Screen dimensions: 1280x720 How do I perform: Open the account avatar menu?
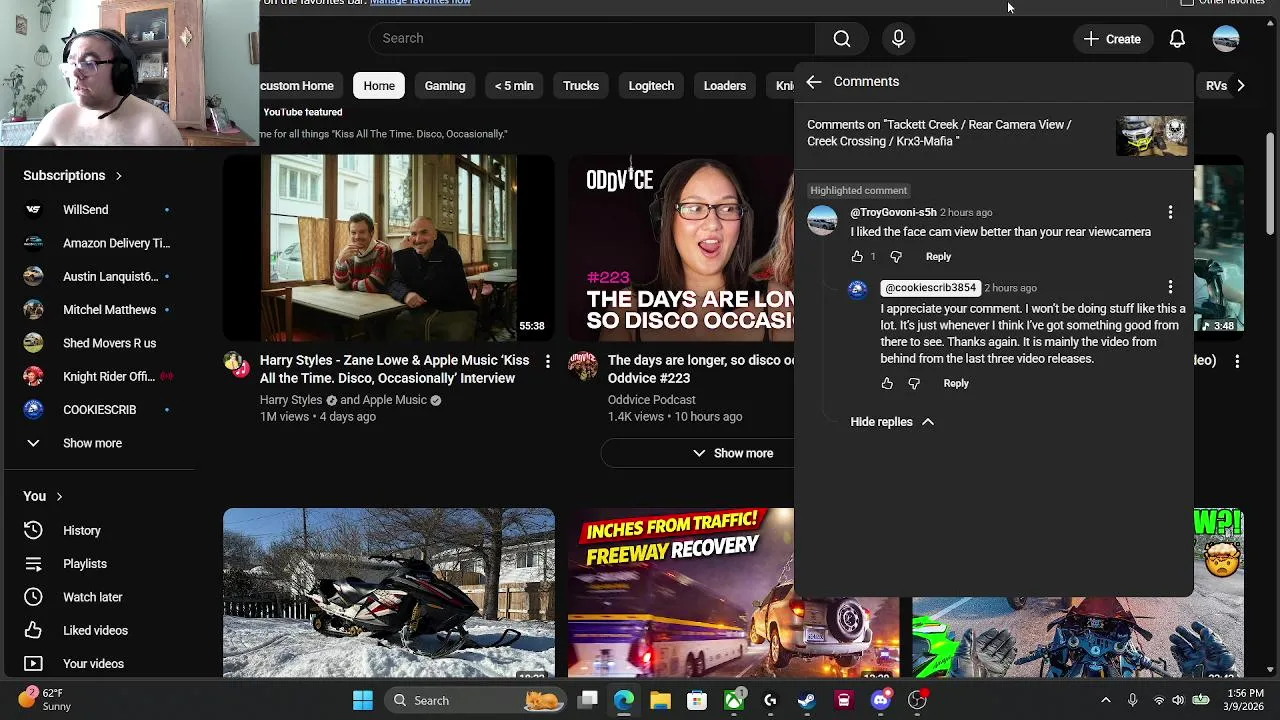[1225, 39]
